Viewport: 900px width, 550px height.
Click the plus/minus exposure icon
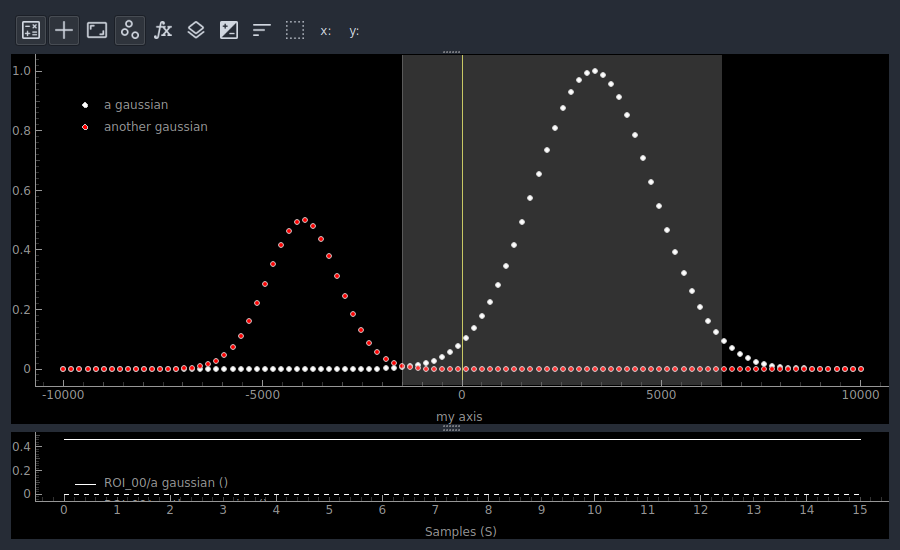(229, 30)
